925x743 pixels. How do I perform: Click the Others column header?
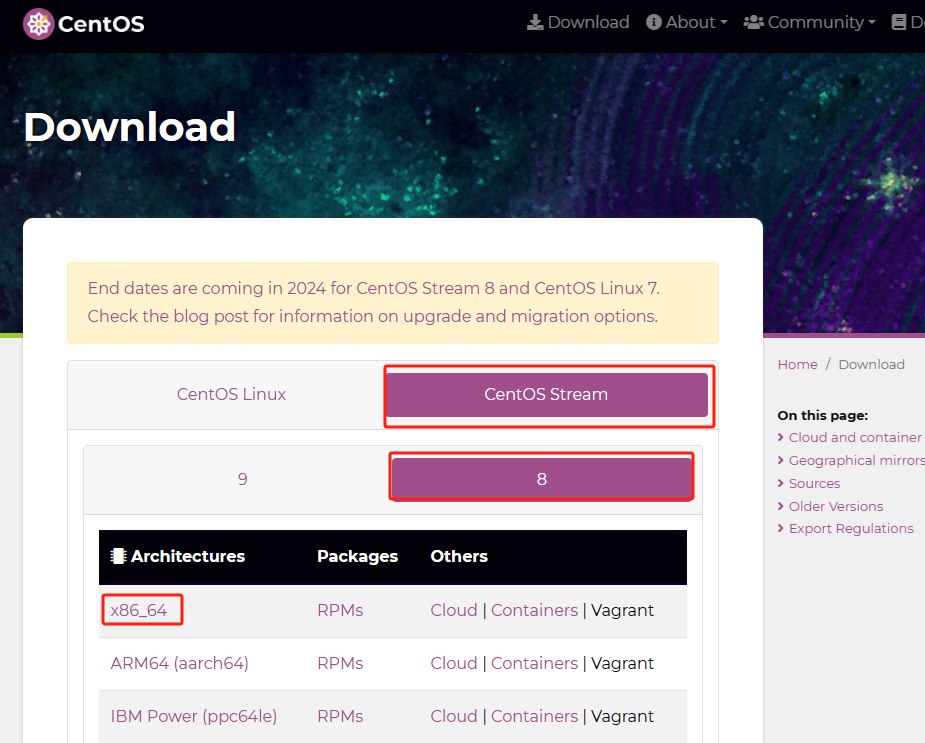[x=459, y=557]
